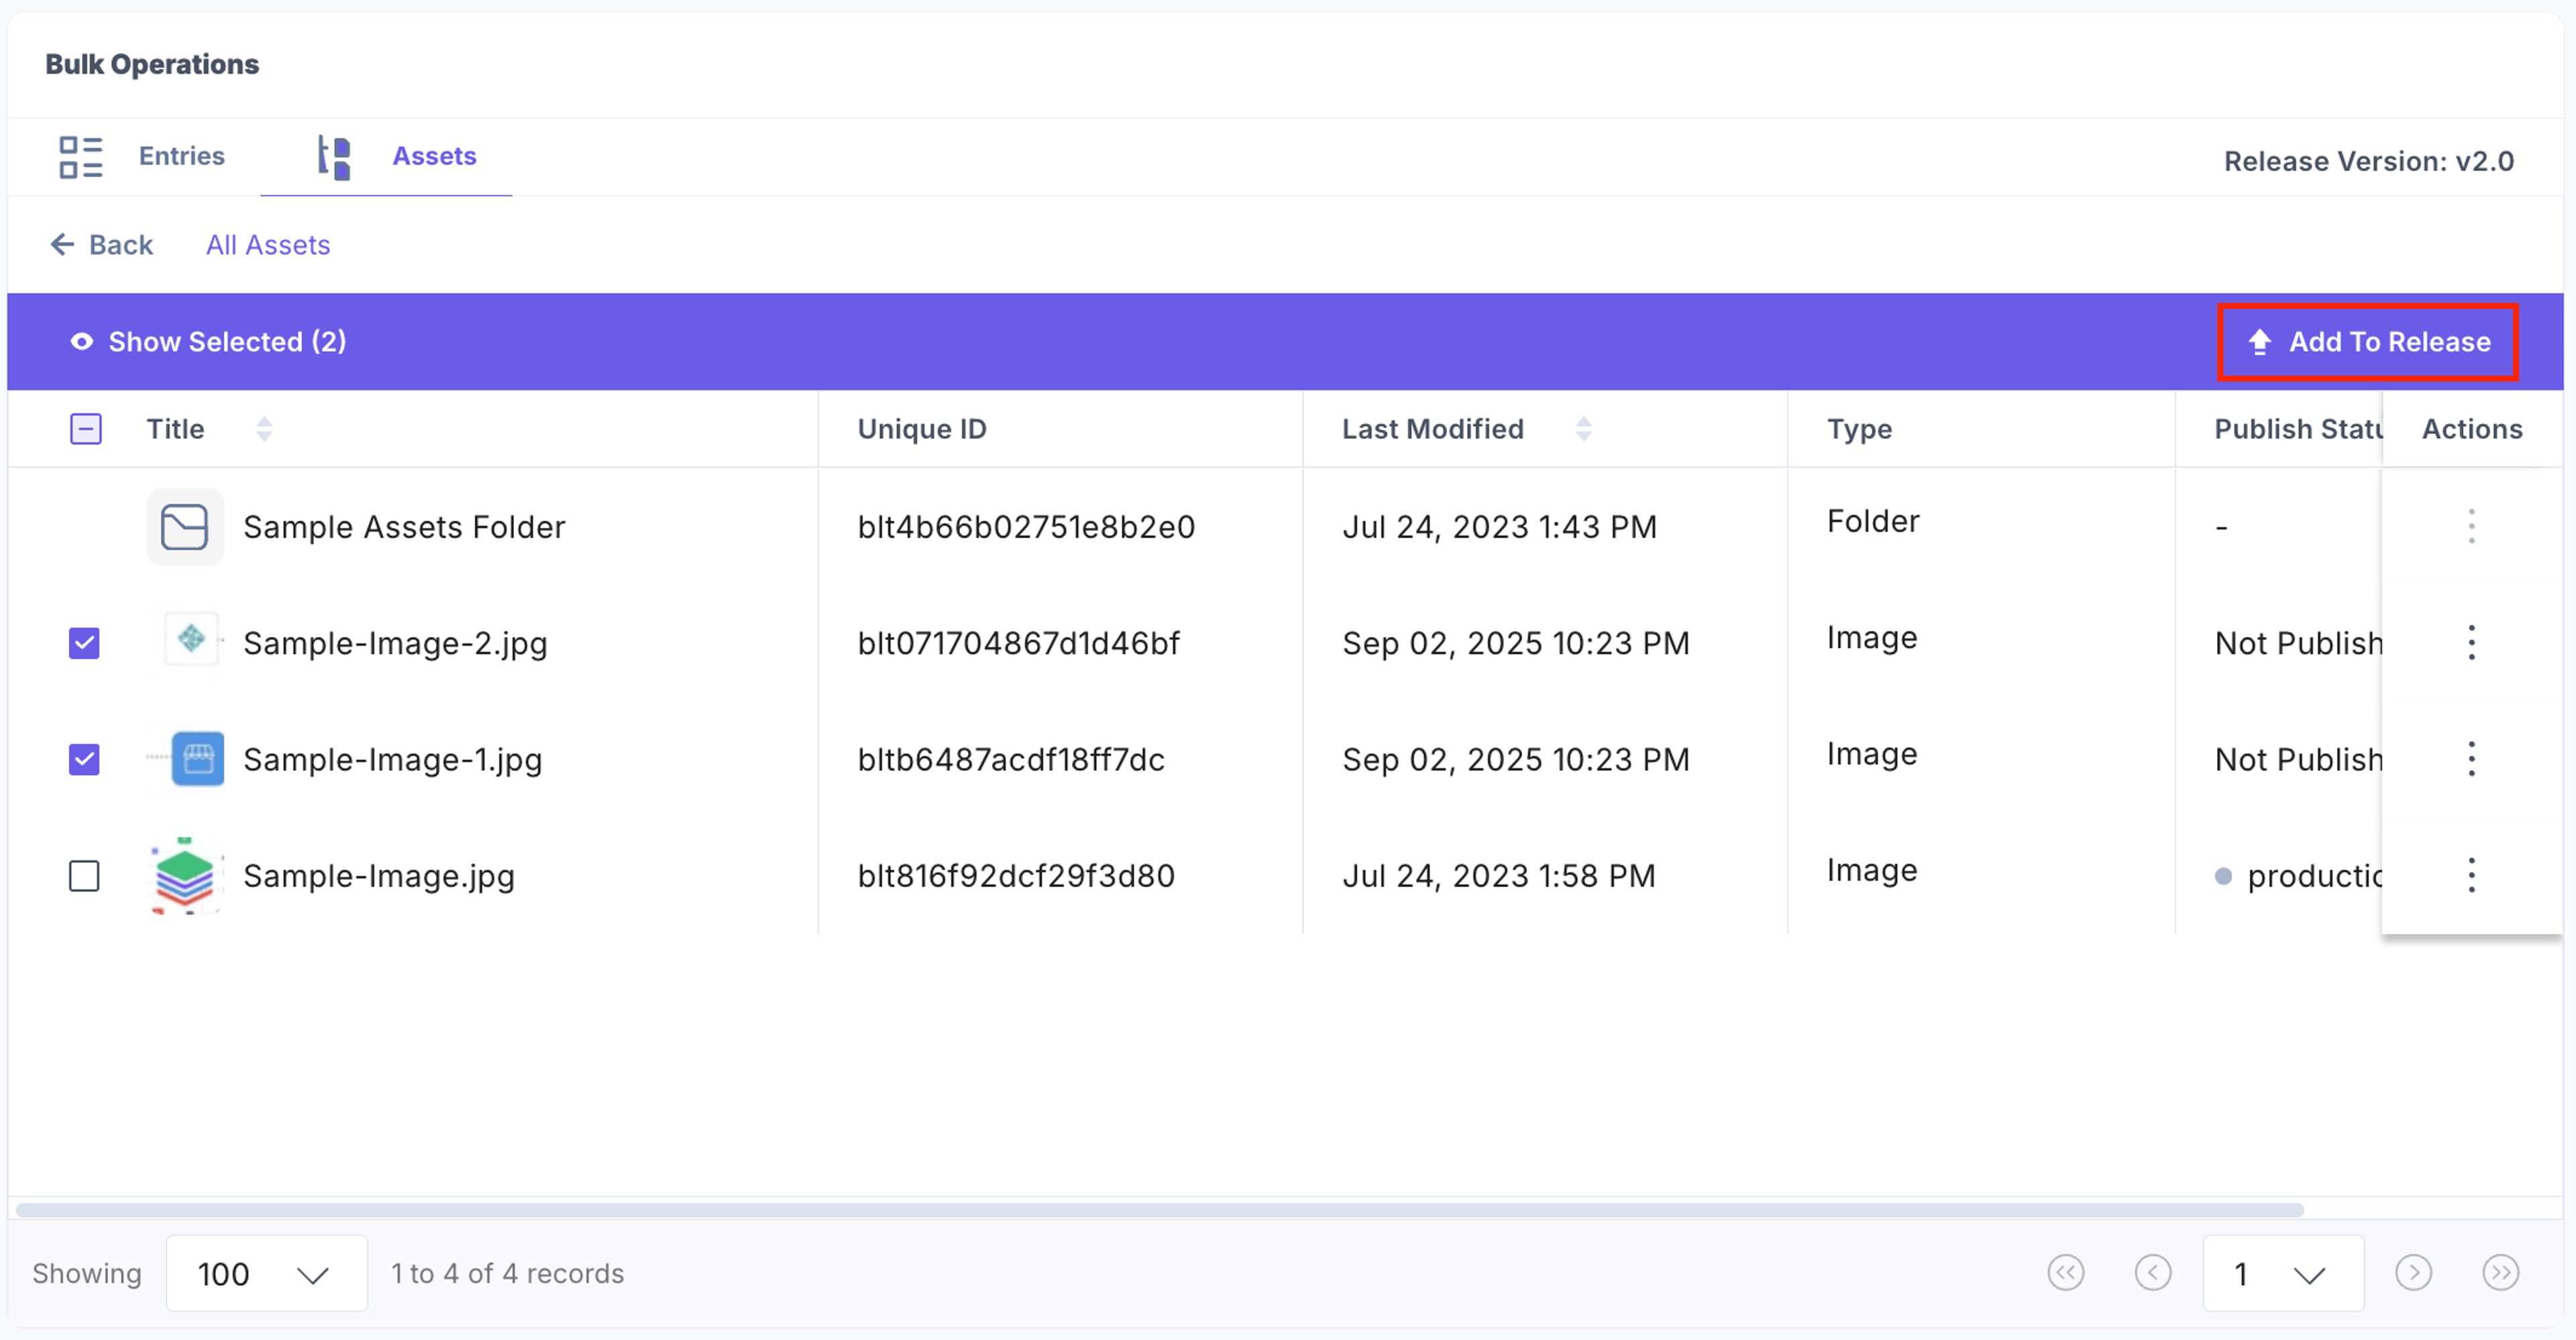Click unique ID blt071704867d1d46bf
2576x1340 pixels.
point(1018,643)
